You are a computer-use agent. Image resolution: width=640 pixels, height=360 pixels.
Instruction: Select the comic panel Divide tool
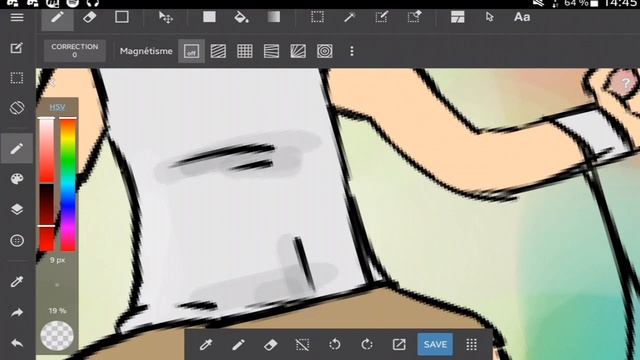[458, 17]
